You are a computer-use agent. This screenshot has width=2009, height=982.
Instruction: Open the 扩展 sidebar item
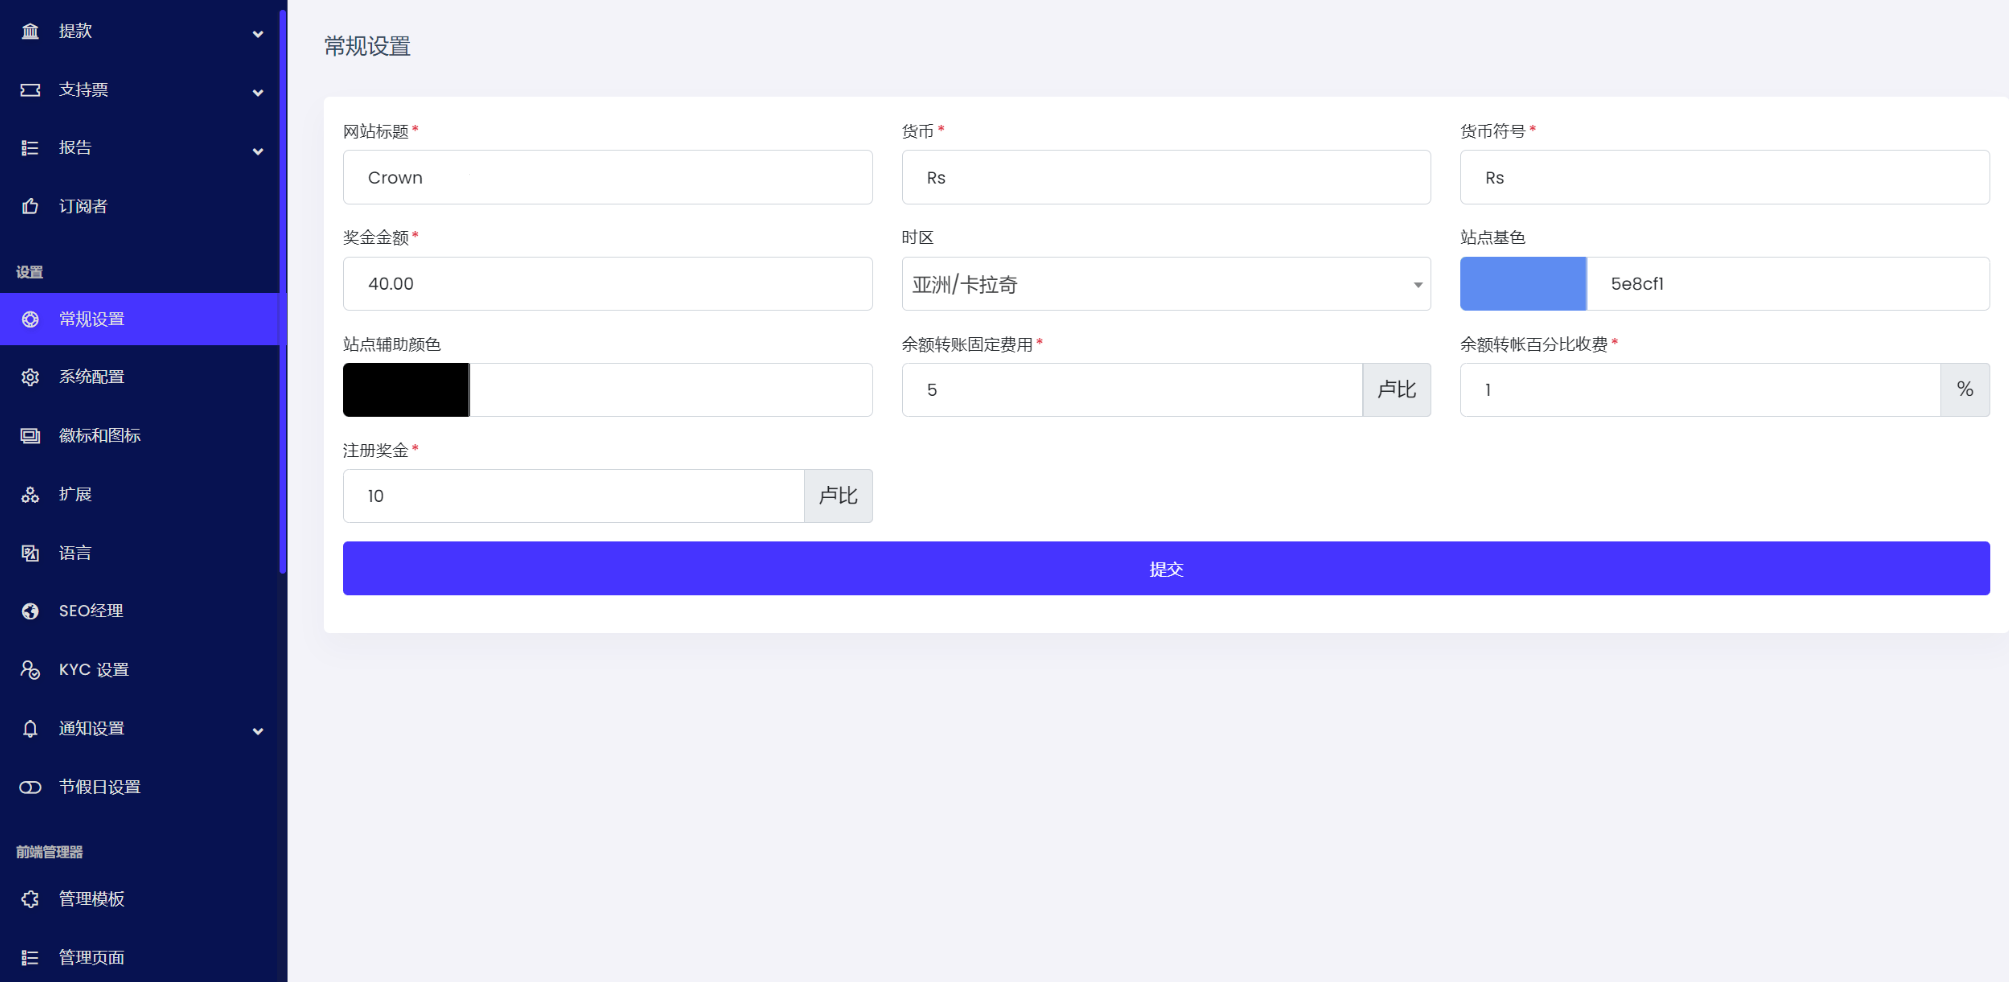pyautogui.click(x=139, y=494)
